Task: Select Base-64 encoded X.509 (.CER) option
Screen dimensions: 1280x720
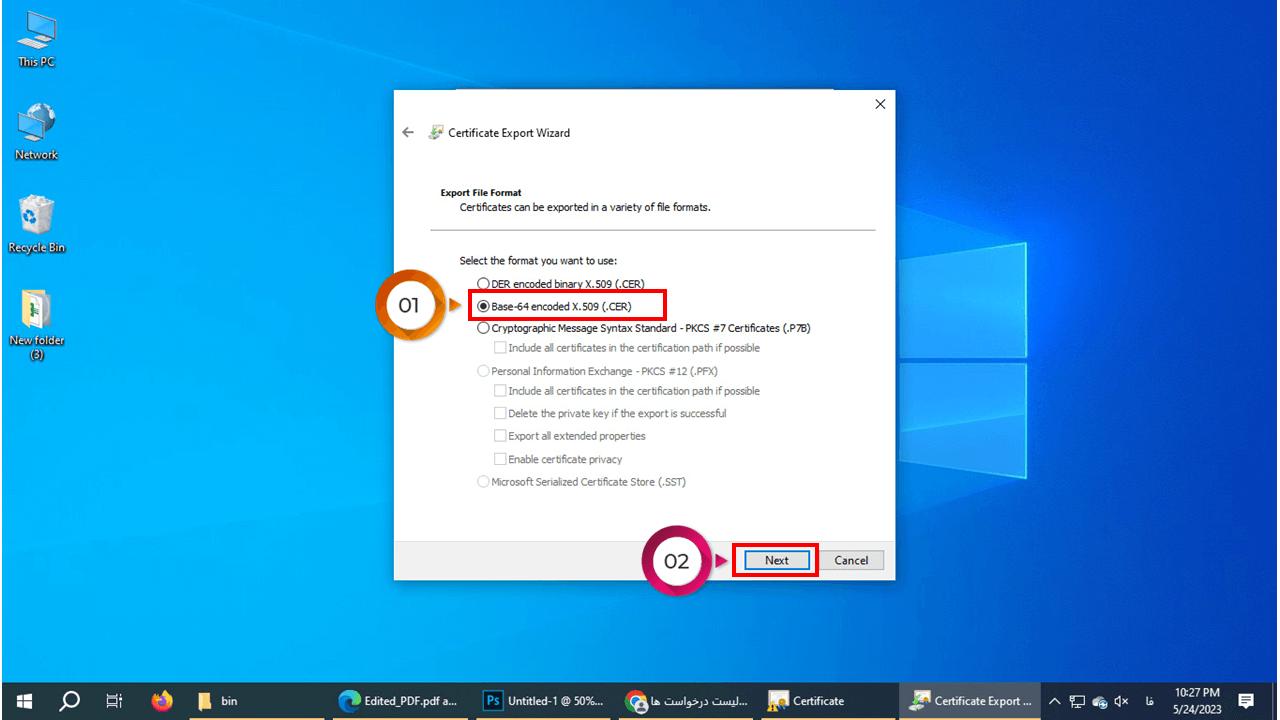Action: coord(484,306)
